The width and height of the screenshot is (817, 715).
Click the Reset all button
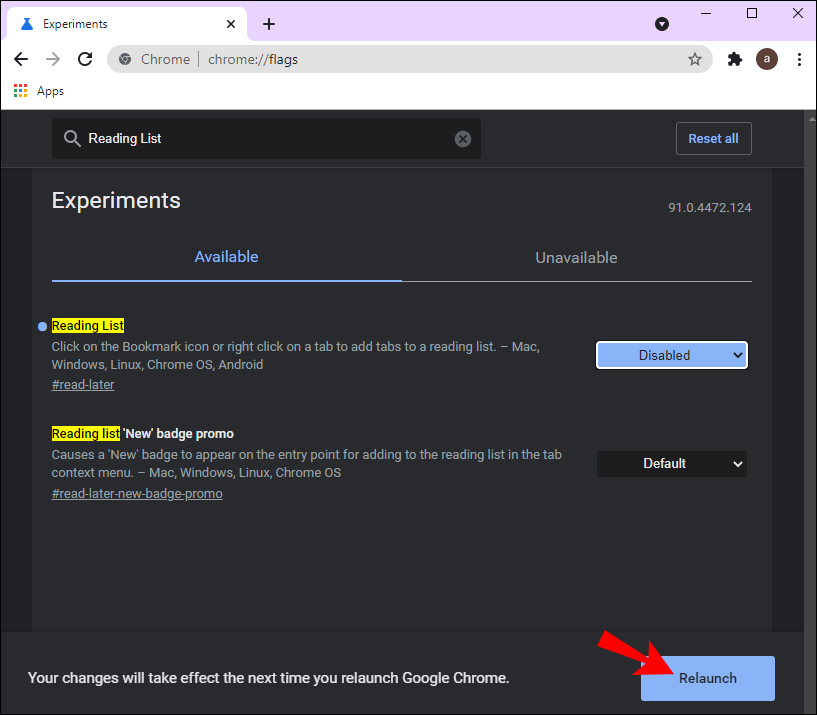point(713,139)
